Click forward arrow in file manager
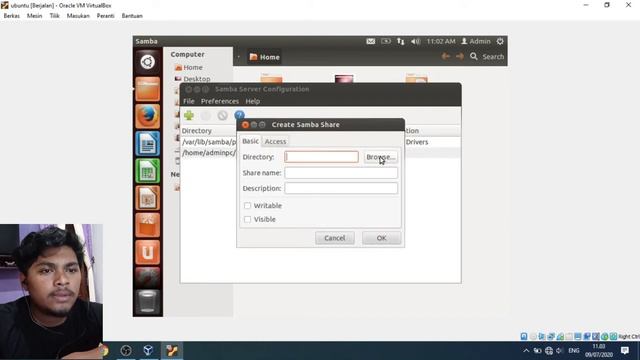 [460, 56]
